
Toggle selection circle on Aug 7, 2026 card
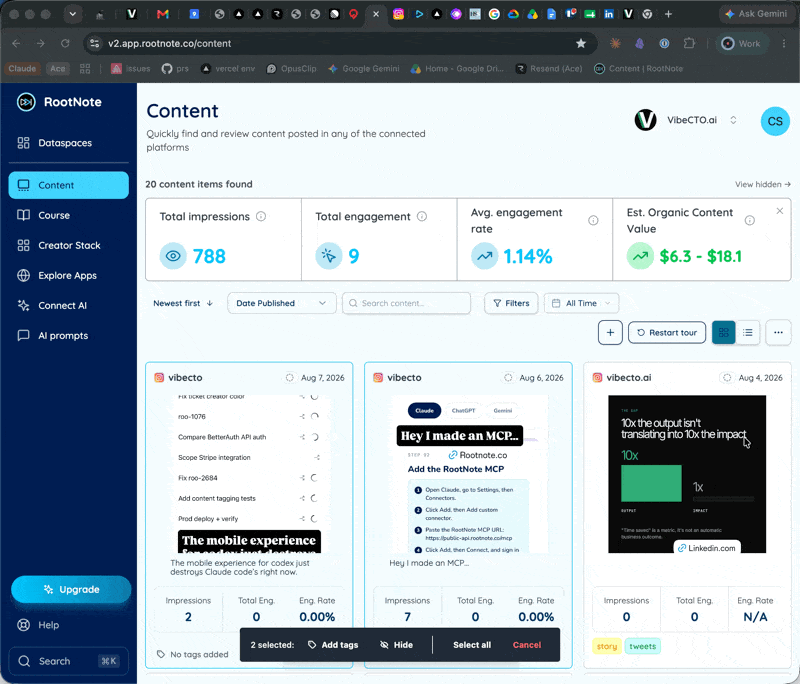(x=289, y=377)
